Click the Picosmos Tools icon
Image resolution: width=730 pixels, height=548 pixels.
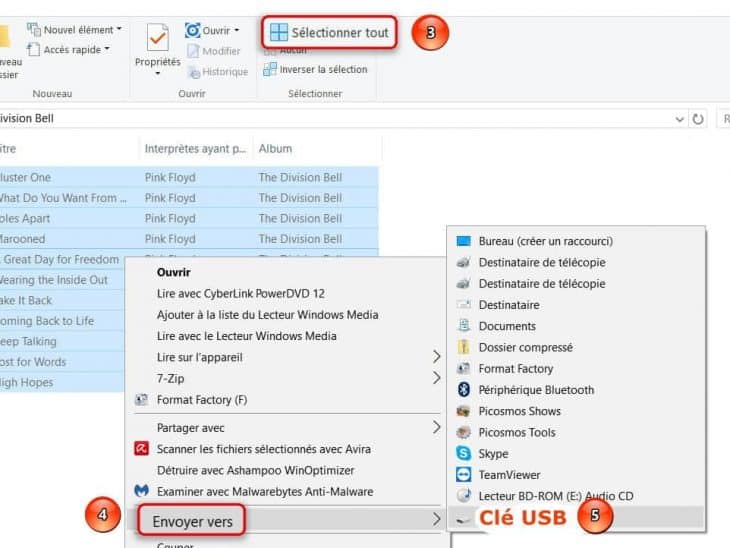pyautogui.click(x=464, y=432)
